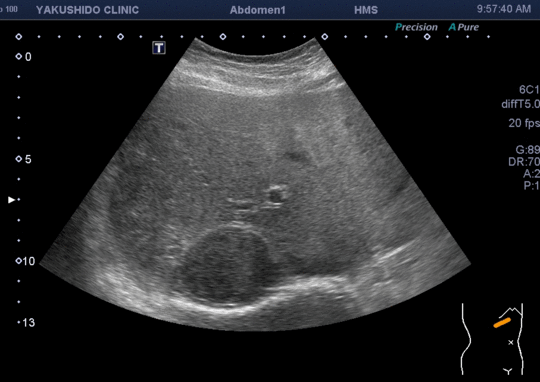Click the 6C1 transducer label
540x382 pixels.
coord(529,90)
